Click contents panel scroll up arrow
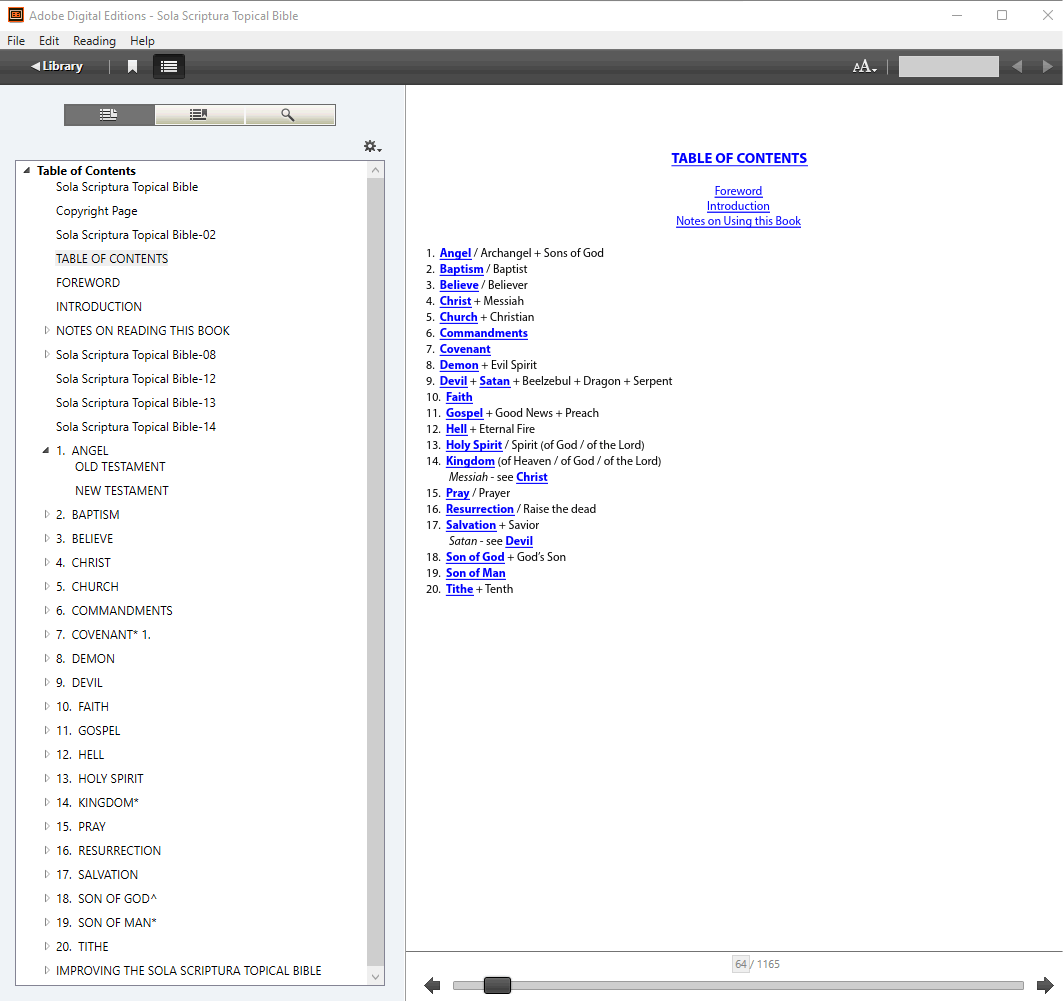This screenshot has width=1063, height=1001. 376,170
